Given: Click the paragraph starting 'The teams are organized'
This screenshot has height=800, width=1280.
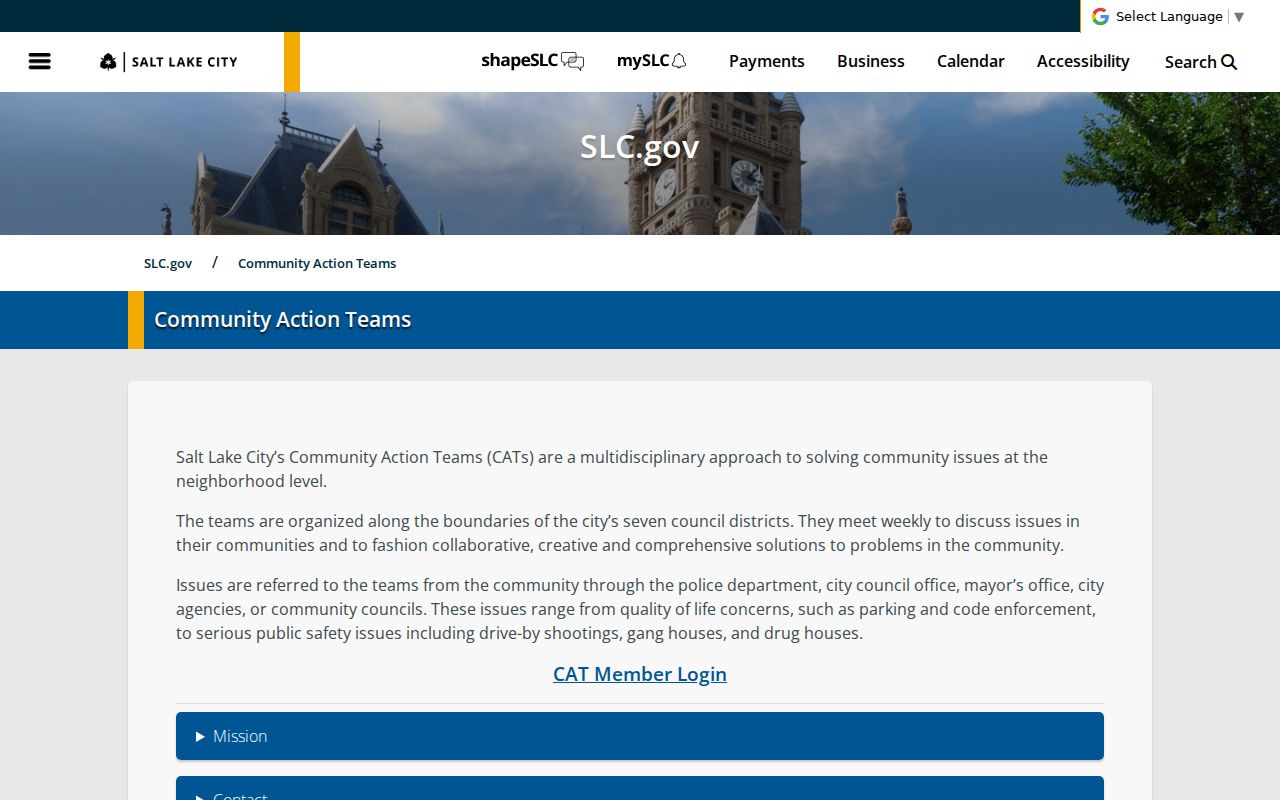Looking at the screenshot, I should coord(640,533).
